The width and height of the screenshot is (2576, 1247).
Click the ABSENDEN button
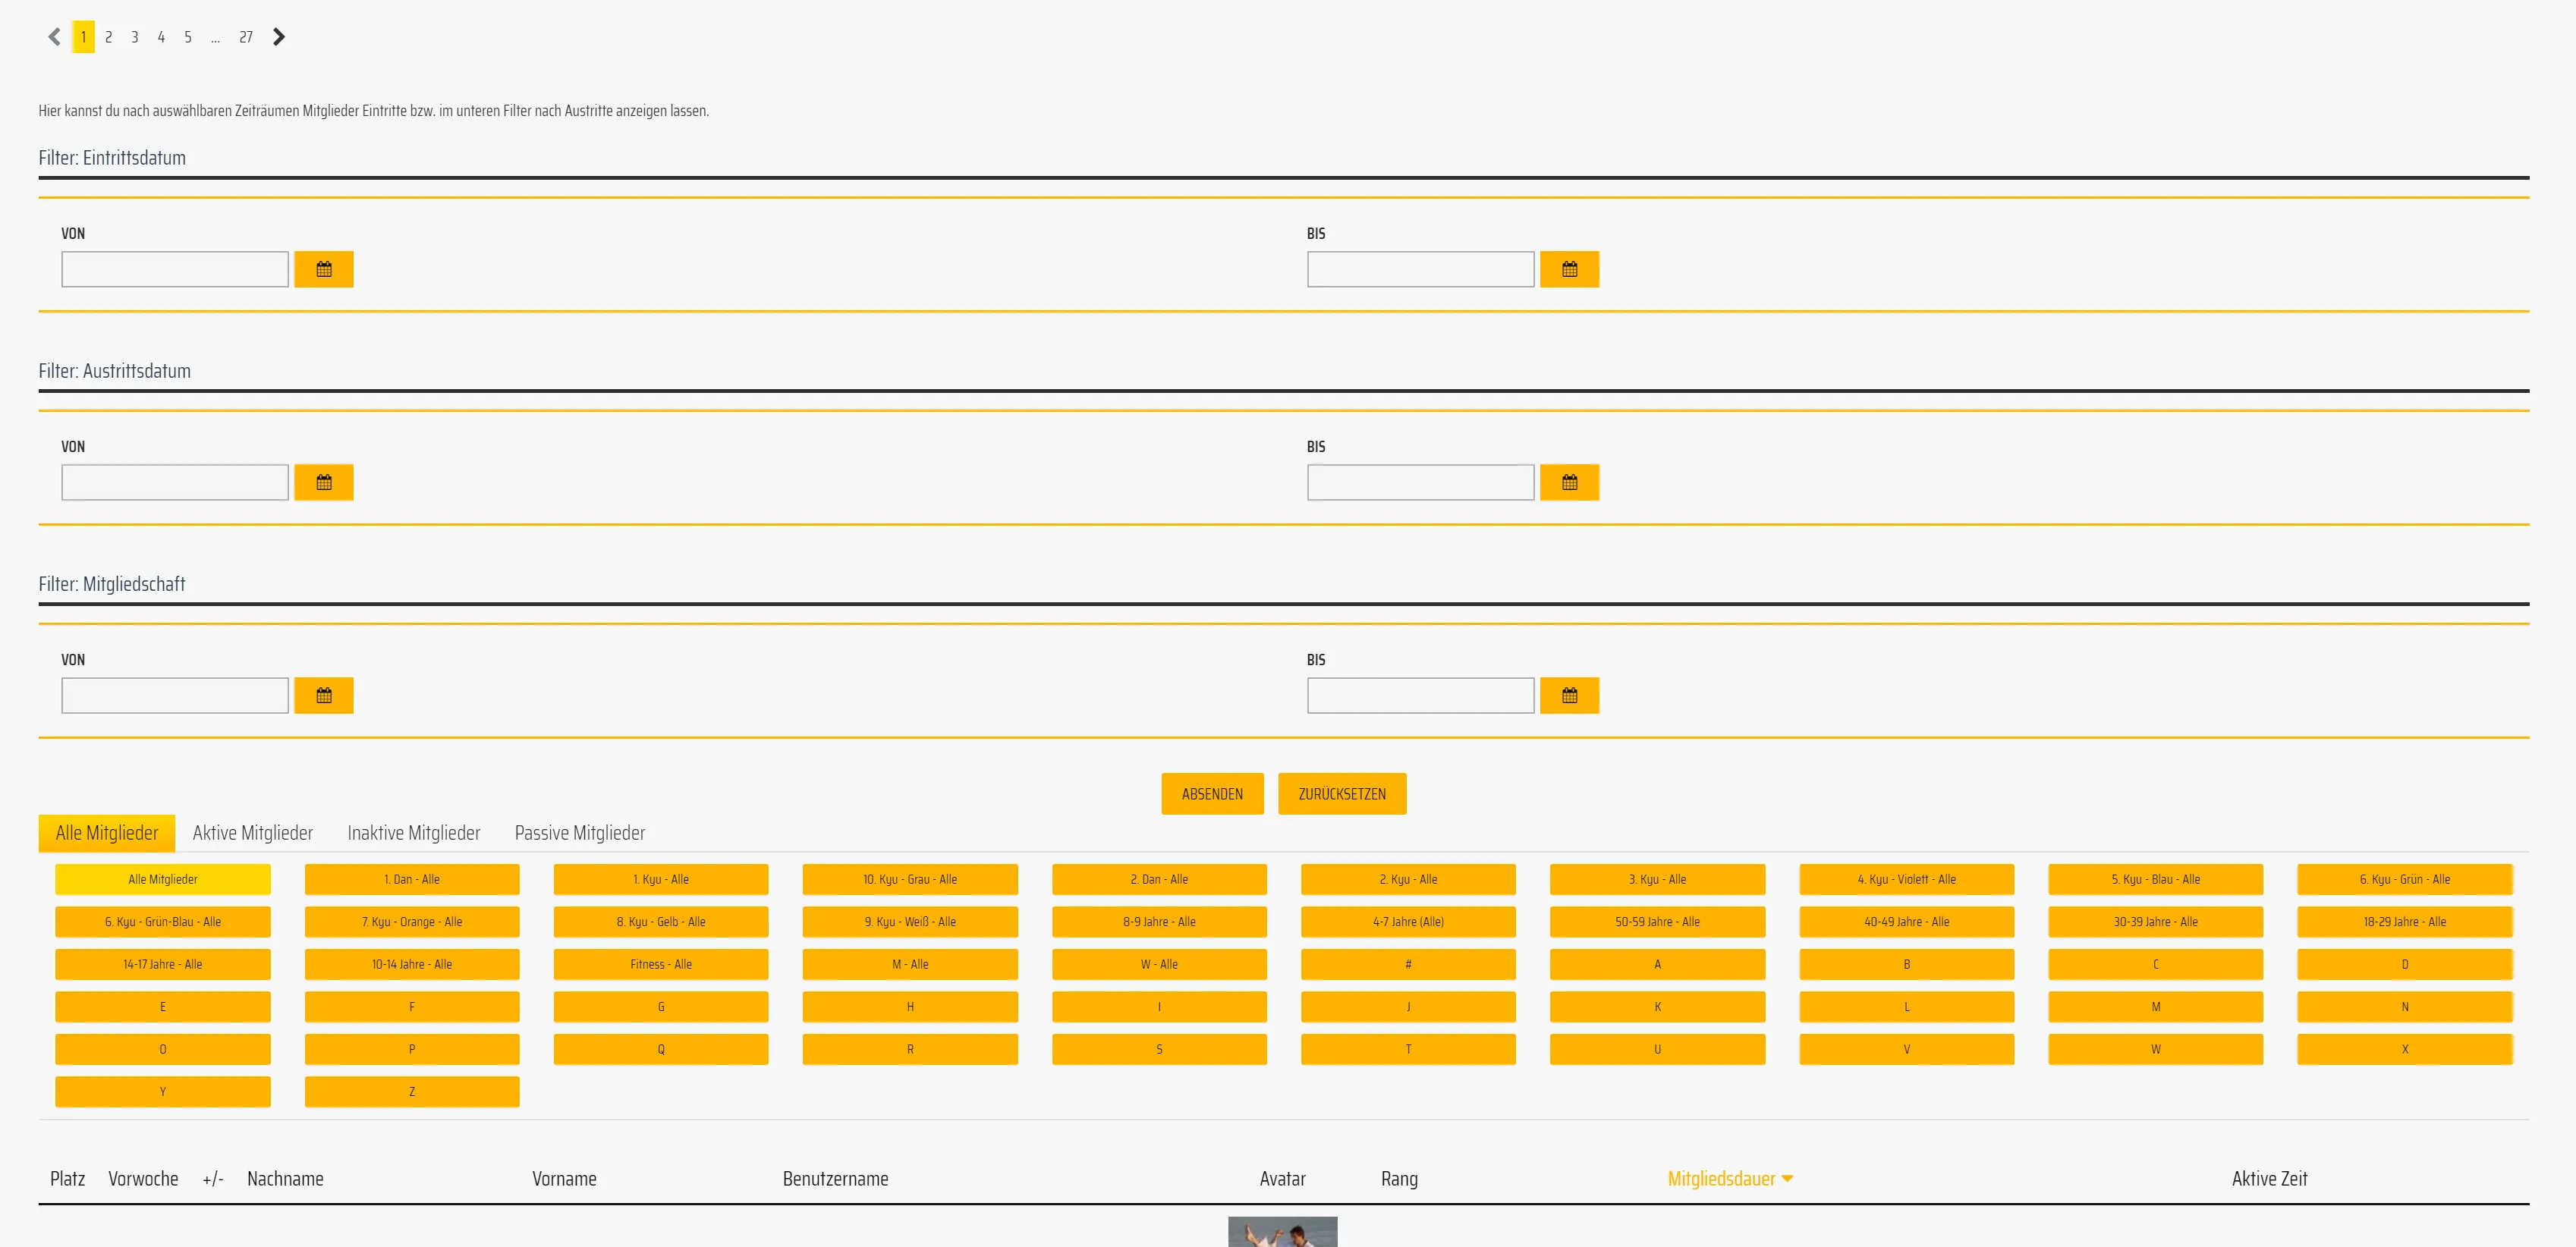[x=1212, y=794]
